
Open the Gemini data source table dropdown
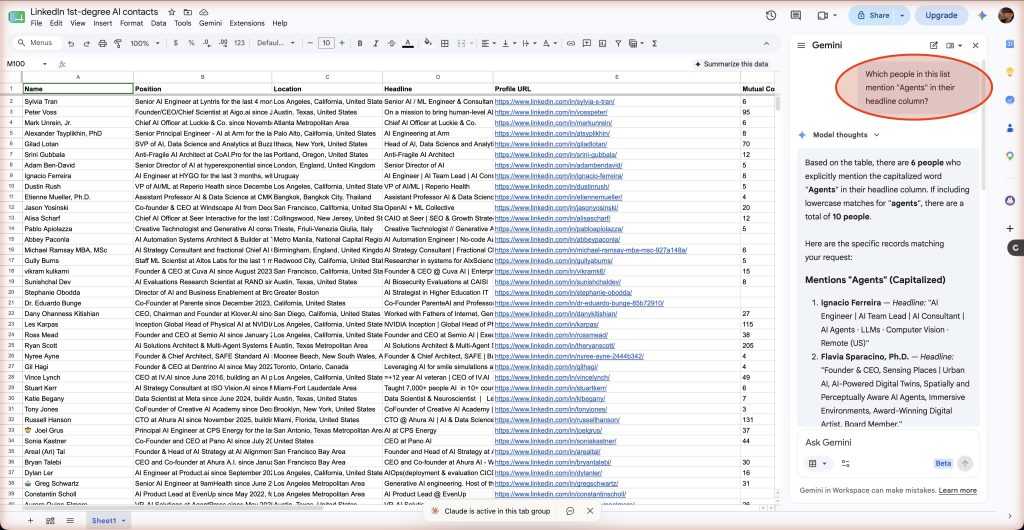tap(818, 463)
